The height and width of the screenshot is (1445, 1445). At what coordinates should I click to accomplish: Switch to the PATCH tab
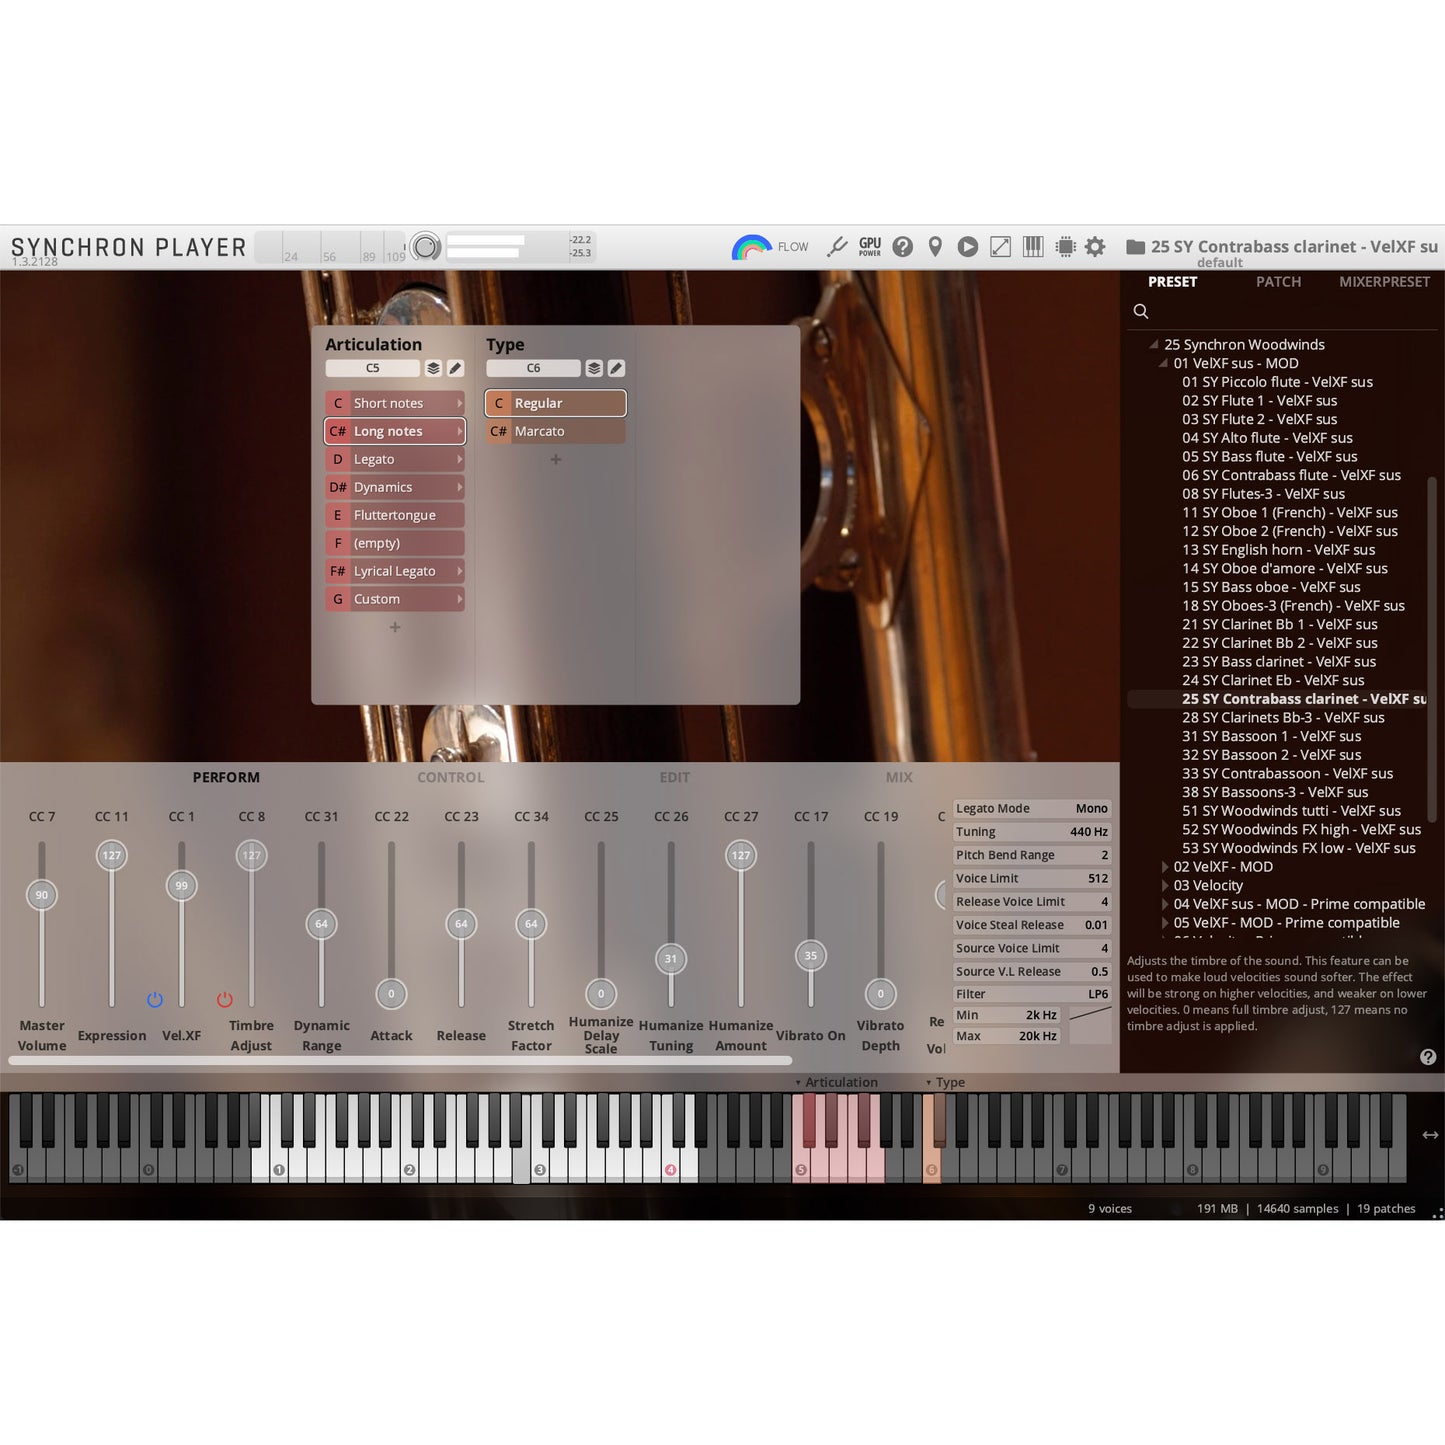tap(1278, 281)
